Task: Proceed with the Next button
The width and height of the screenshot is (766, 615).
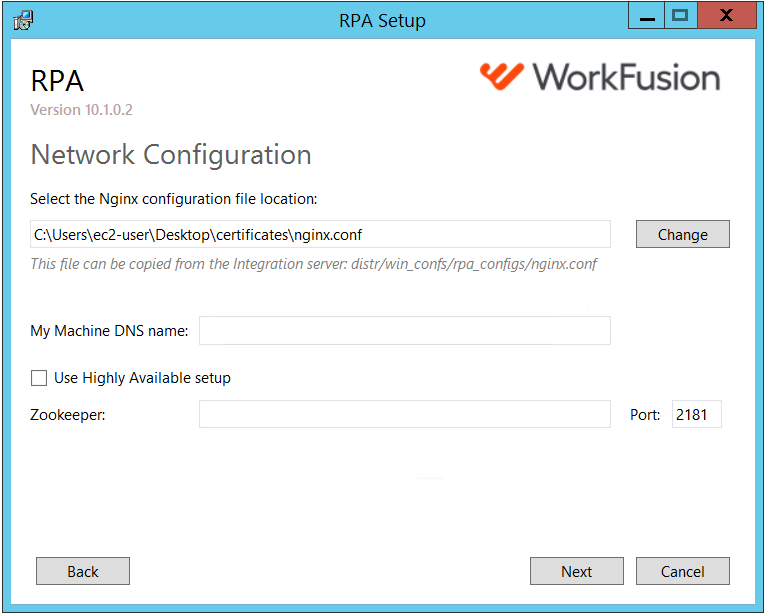Action: pyautogui.click(x=576, y=571)
